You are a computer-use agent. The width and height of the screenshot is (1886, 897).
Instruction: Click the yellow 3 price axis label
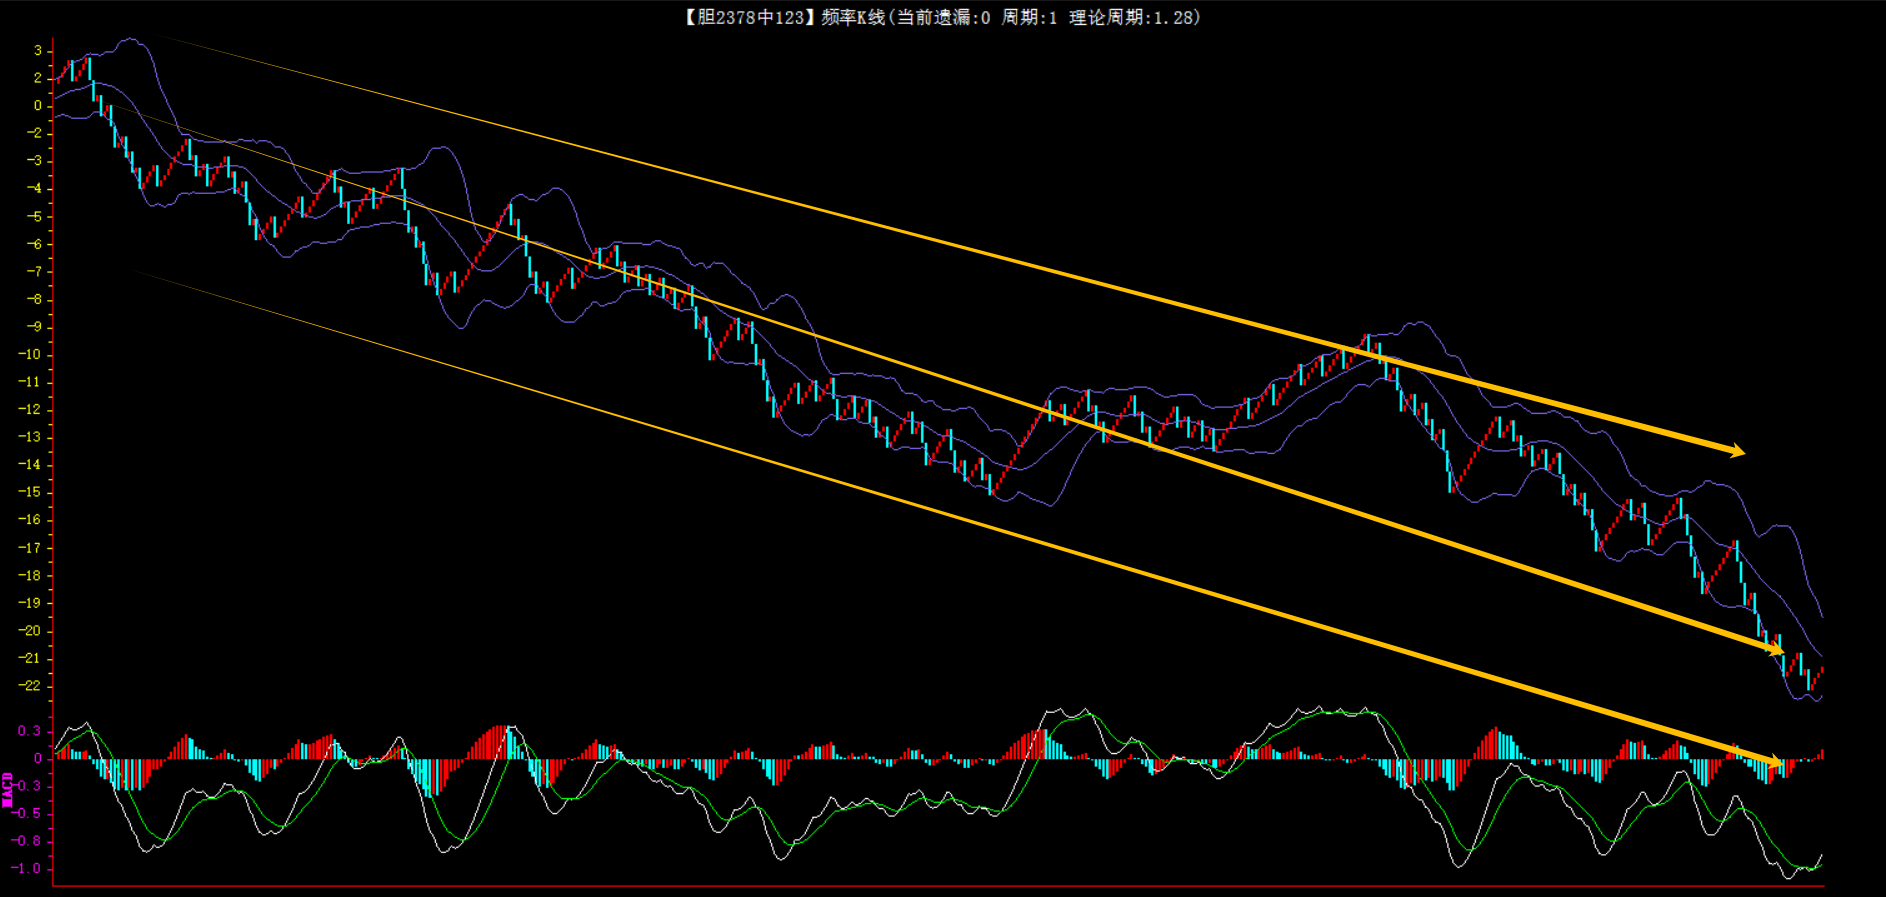pos(38,50)
